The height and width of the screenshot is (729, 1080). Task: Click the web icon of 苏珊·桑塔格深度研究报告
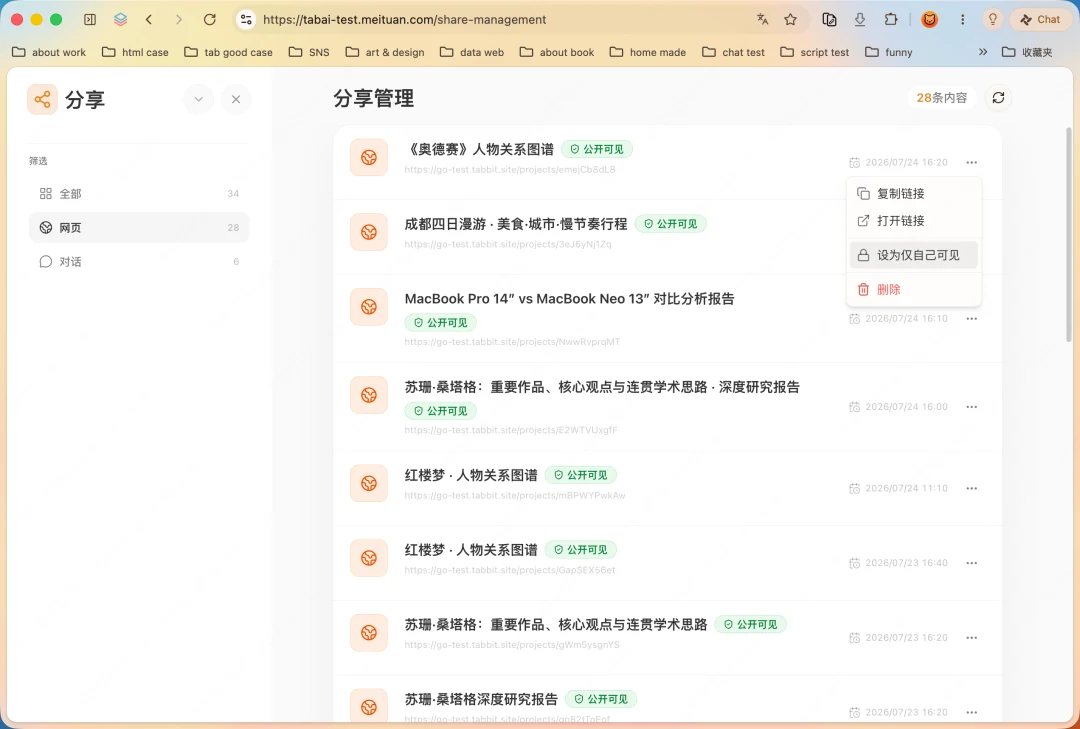pos(368,707)
